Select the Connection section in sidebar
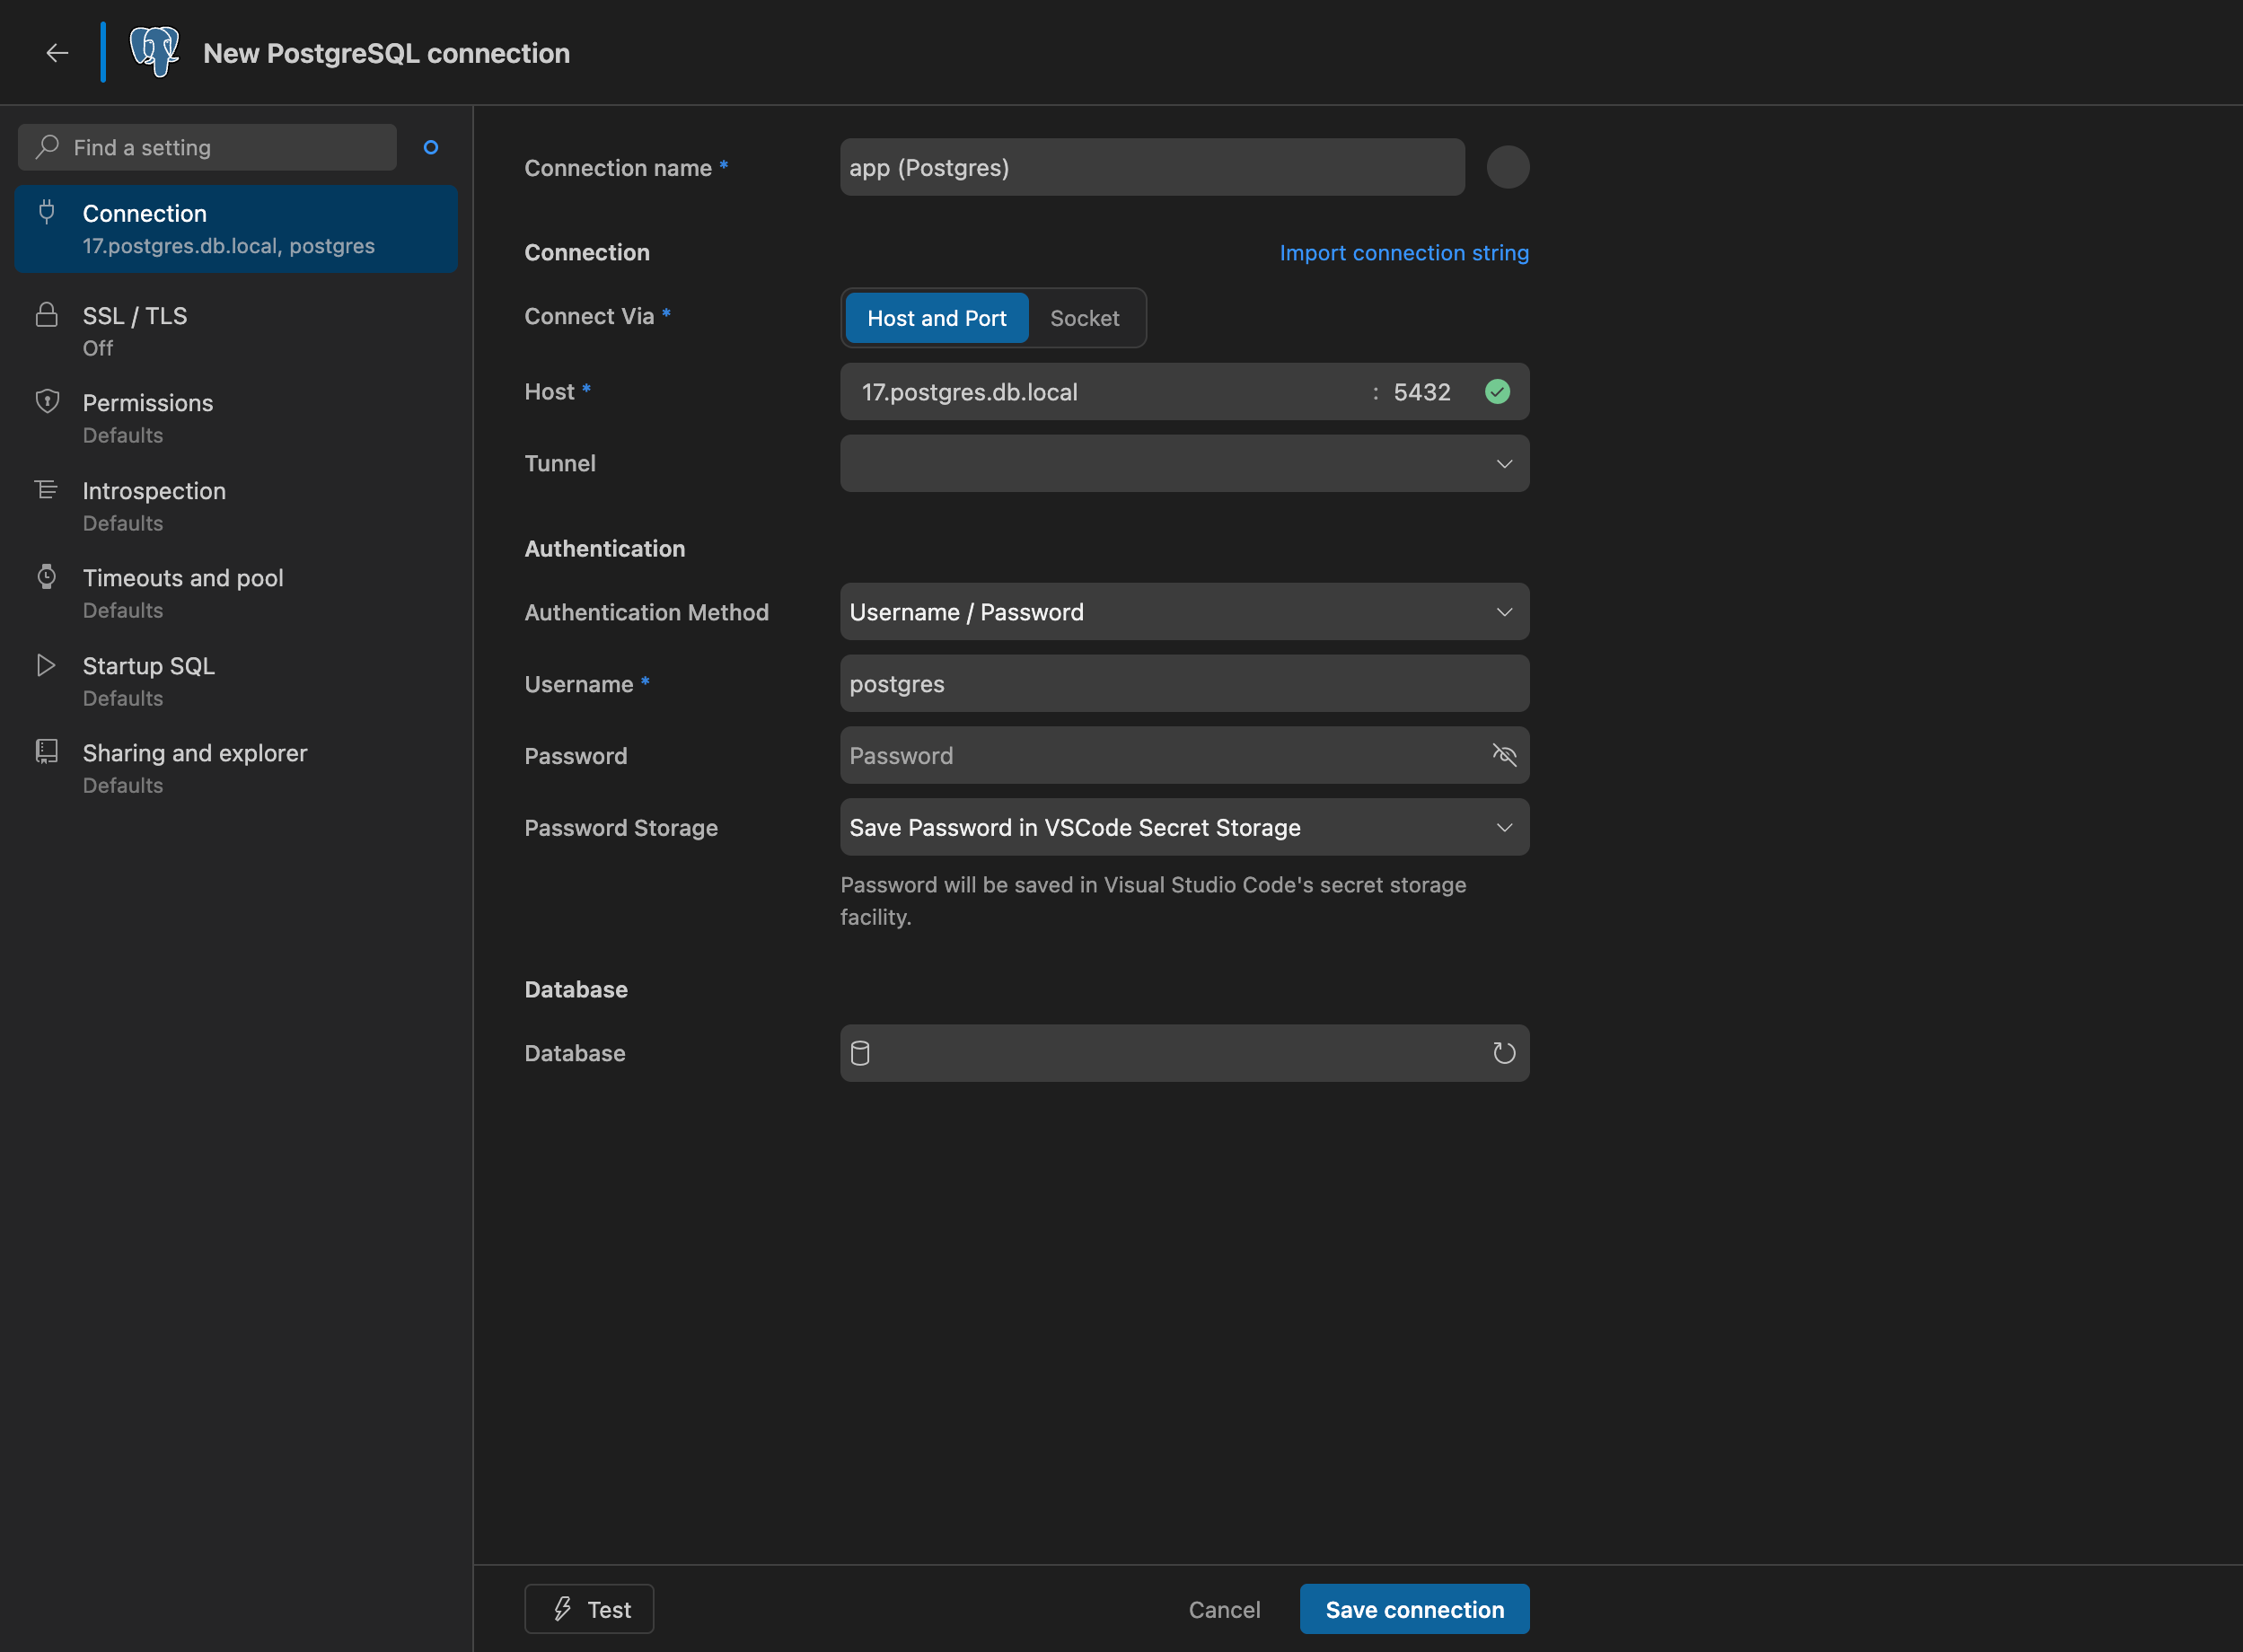2243x1652 pixels. [x=236, y=229]
